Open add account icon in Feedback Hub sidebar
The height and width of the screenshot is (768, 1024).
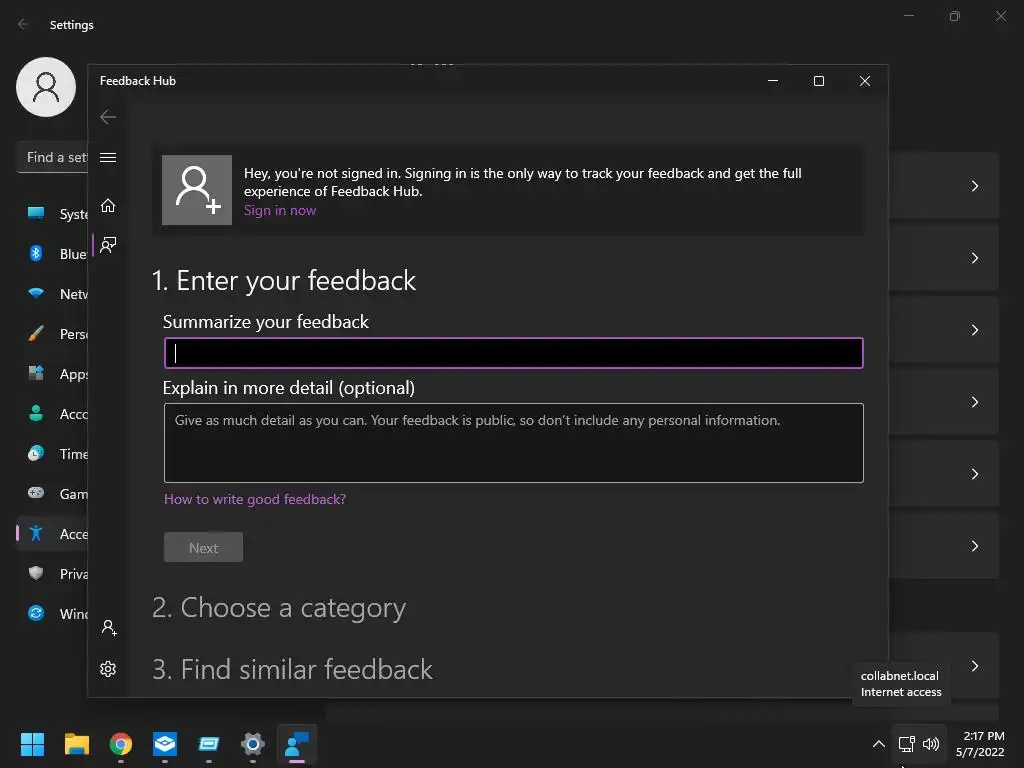coord(109,628)
